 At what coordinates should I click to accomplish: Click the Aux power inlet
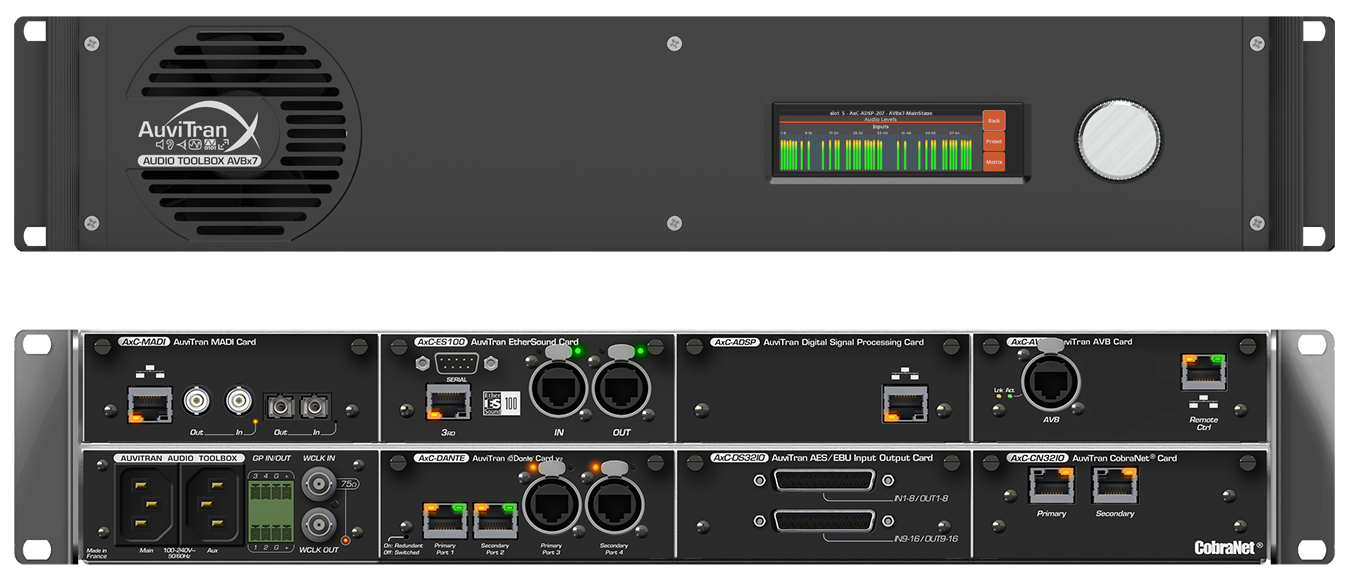coord(211,504)
